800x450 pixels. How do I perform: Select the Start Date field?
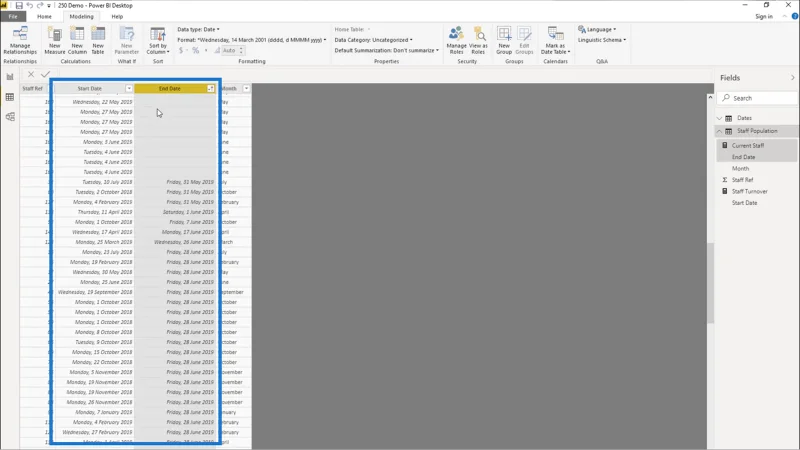pyautogui.click(x=744, y=203)
